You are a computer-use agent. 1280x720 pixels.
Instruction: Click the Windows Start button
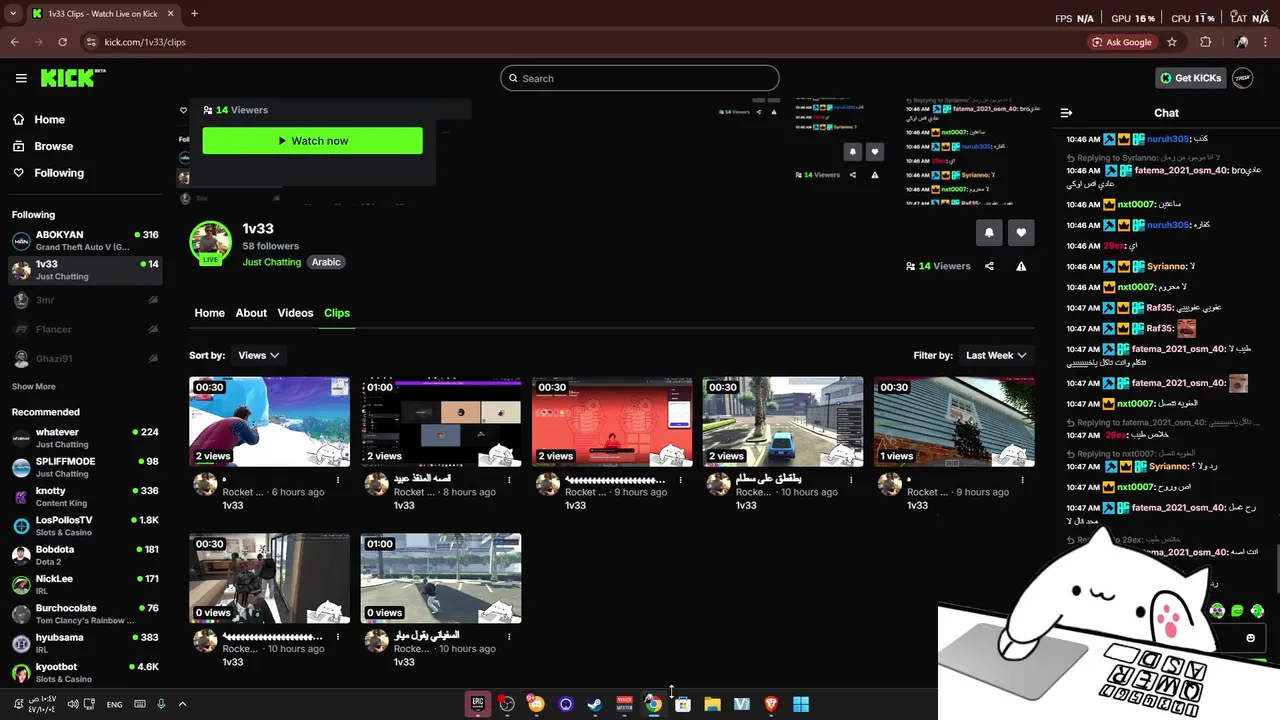coord(801,704)
